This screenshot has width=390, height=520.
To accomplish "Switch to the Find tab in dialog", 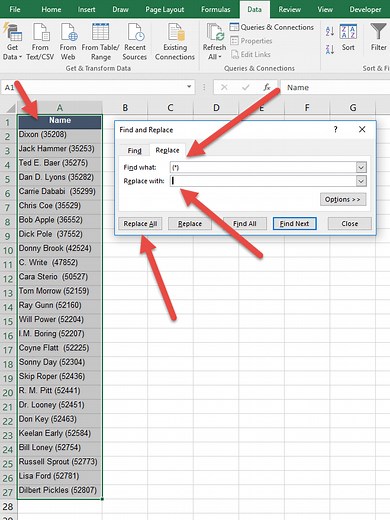I will point(134,151).
